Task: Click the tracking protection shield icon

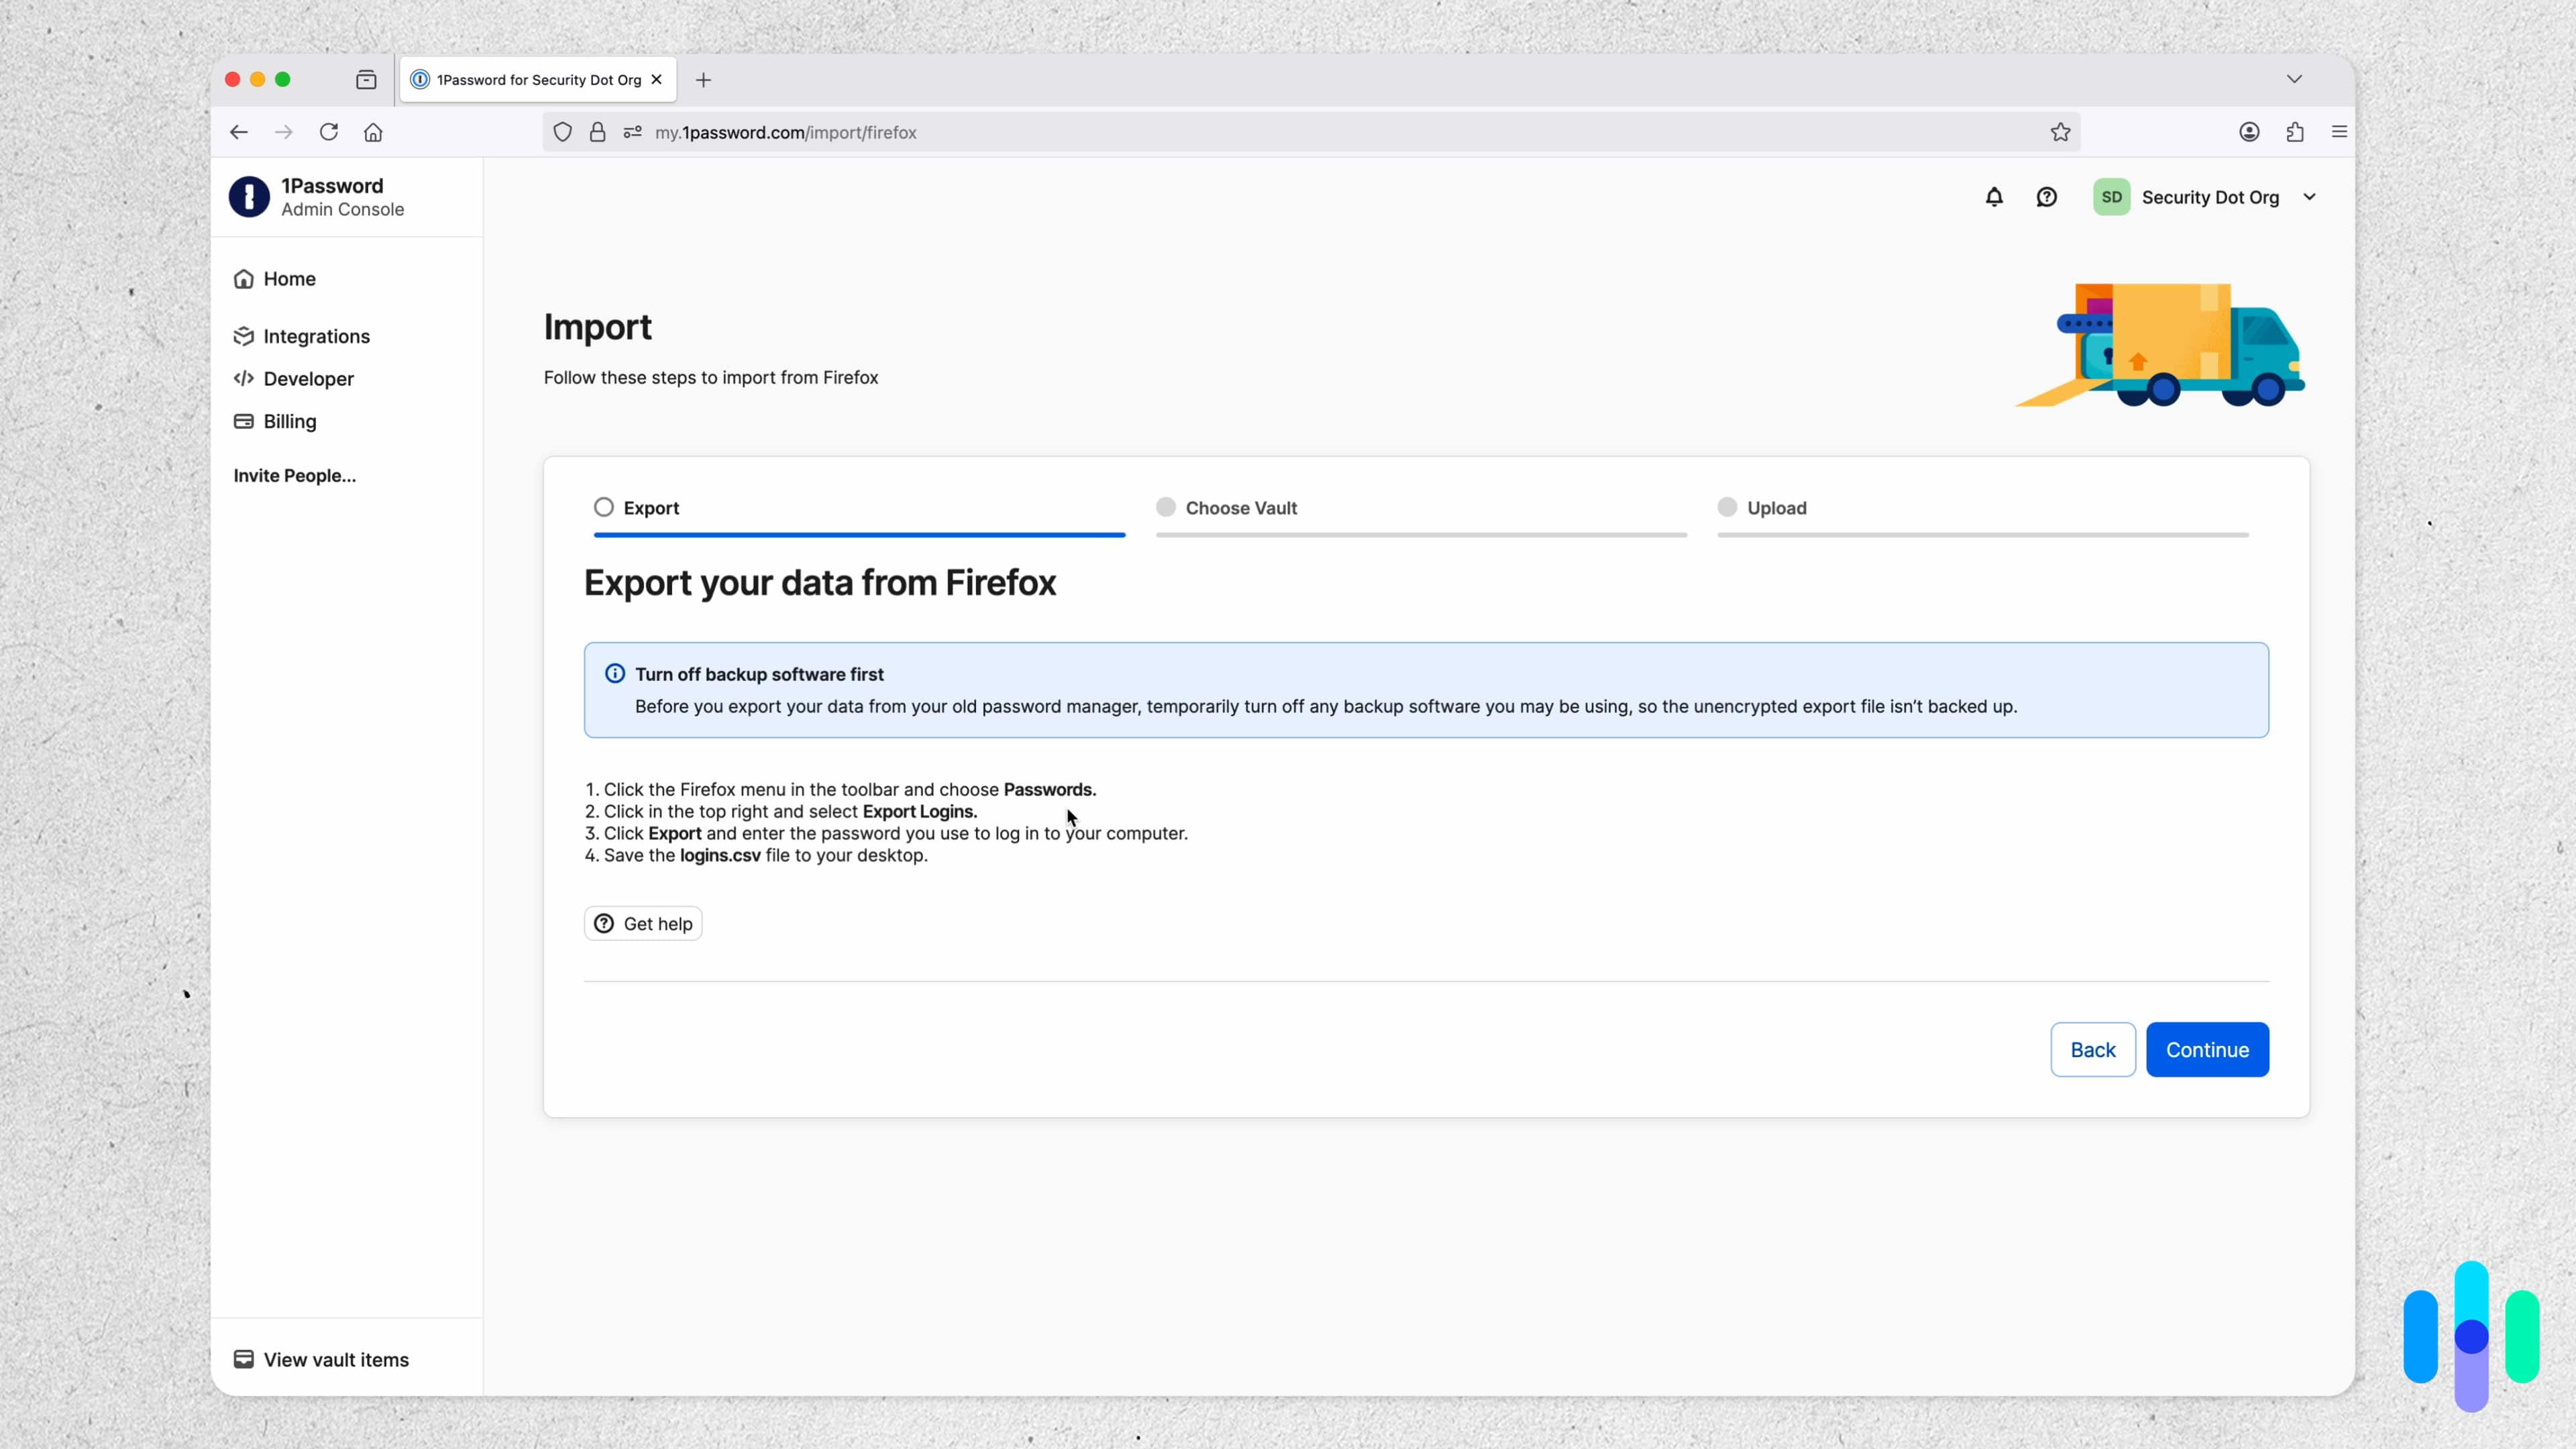Action: click(x=562, y=132)
